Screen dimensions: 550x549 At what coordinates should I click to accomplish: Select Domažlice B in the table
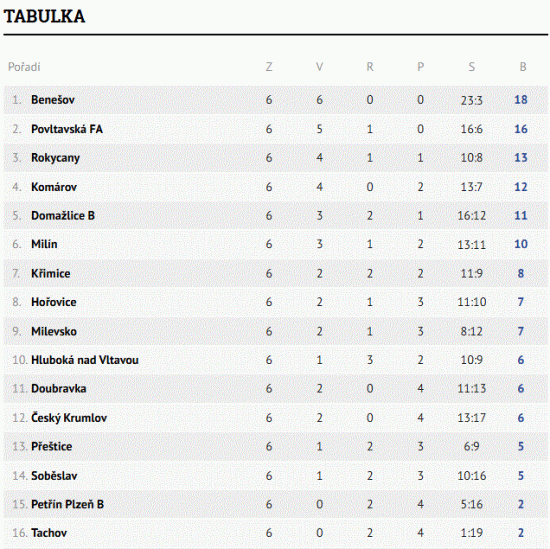point(63,215)
